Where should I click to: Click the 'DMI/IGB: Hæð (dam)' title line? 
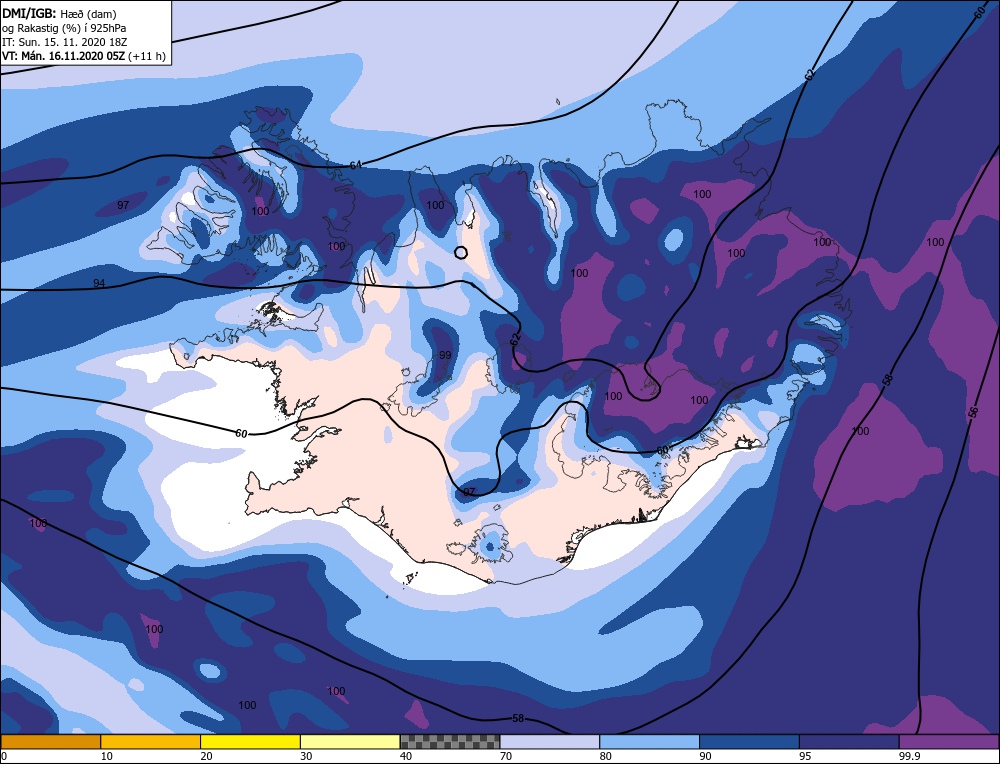tap(59, 13)
